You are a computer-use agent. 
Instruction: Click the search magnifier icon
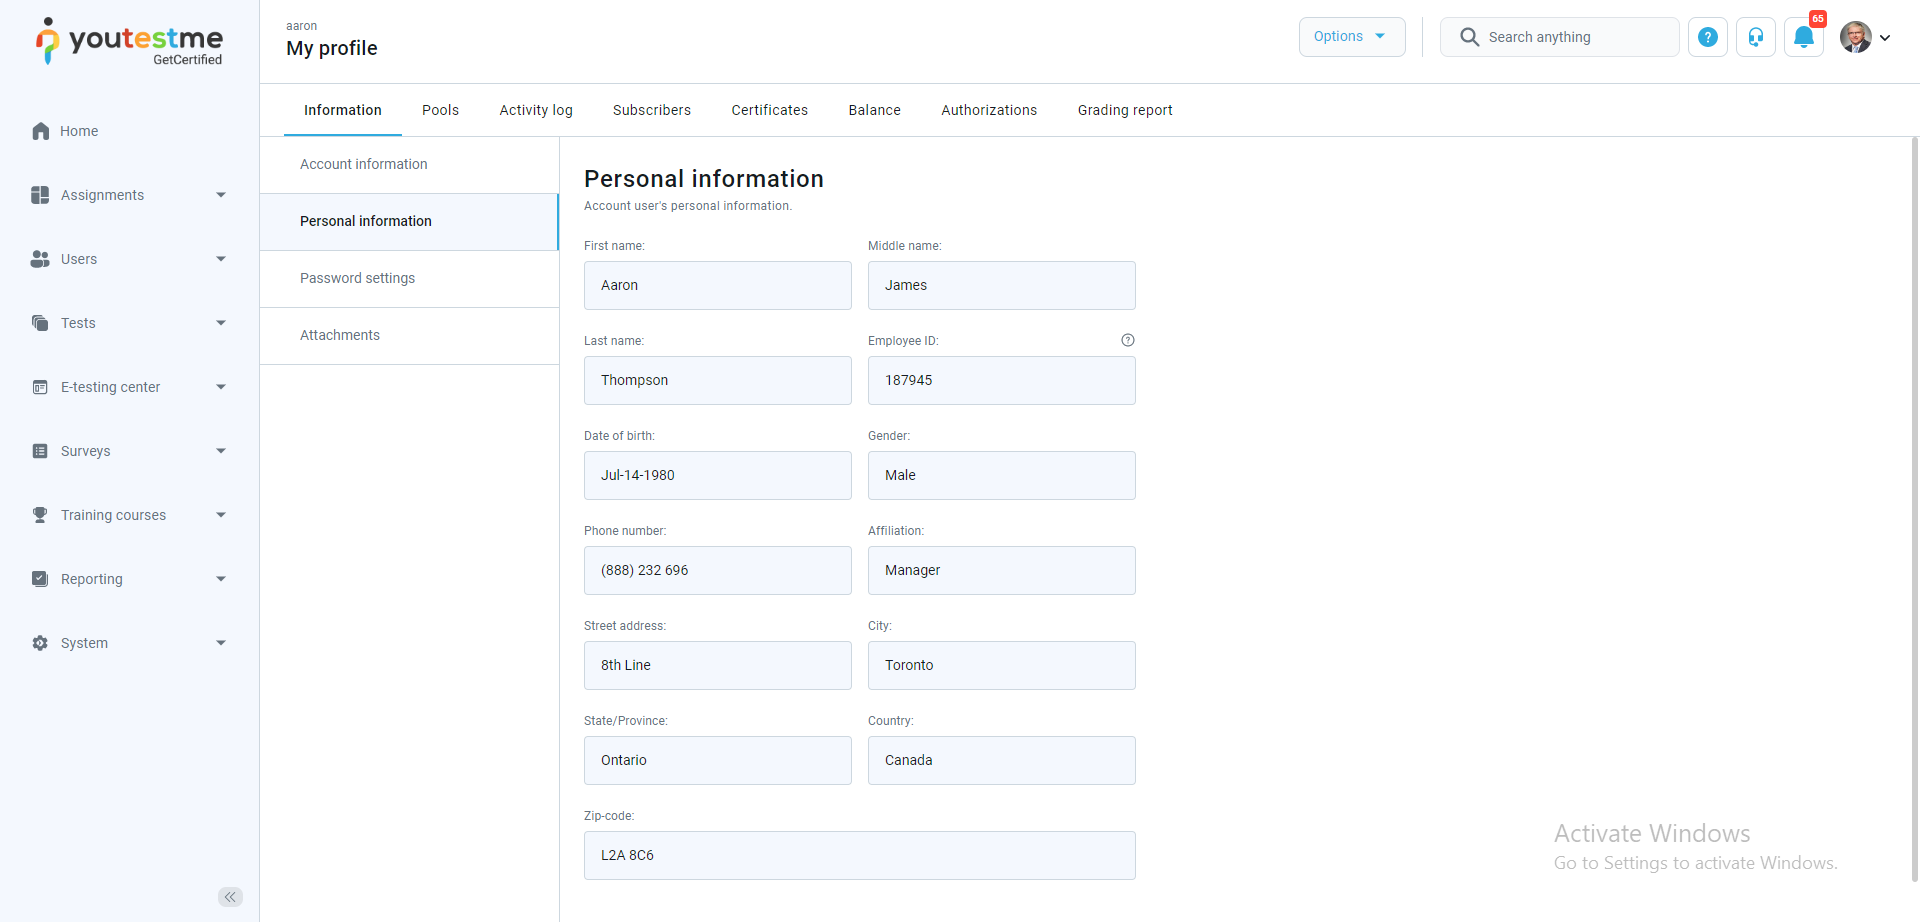(1469, 37)
